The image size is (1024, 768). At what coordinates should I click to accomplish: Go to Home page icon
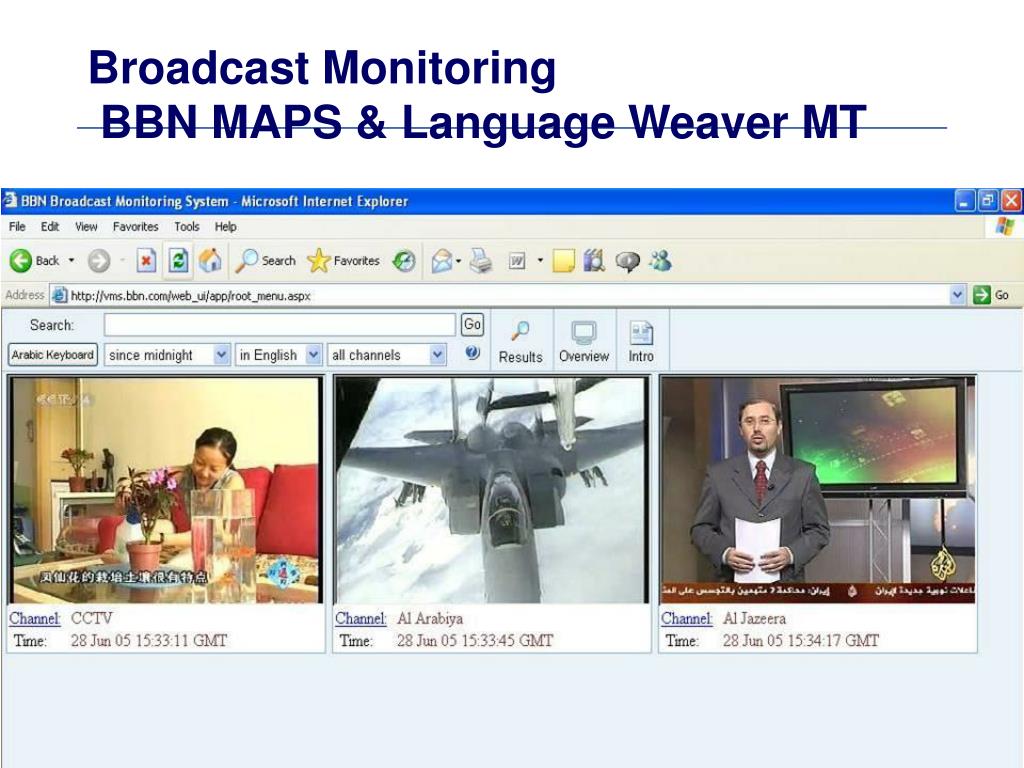pos(210,261)
